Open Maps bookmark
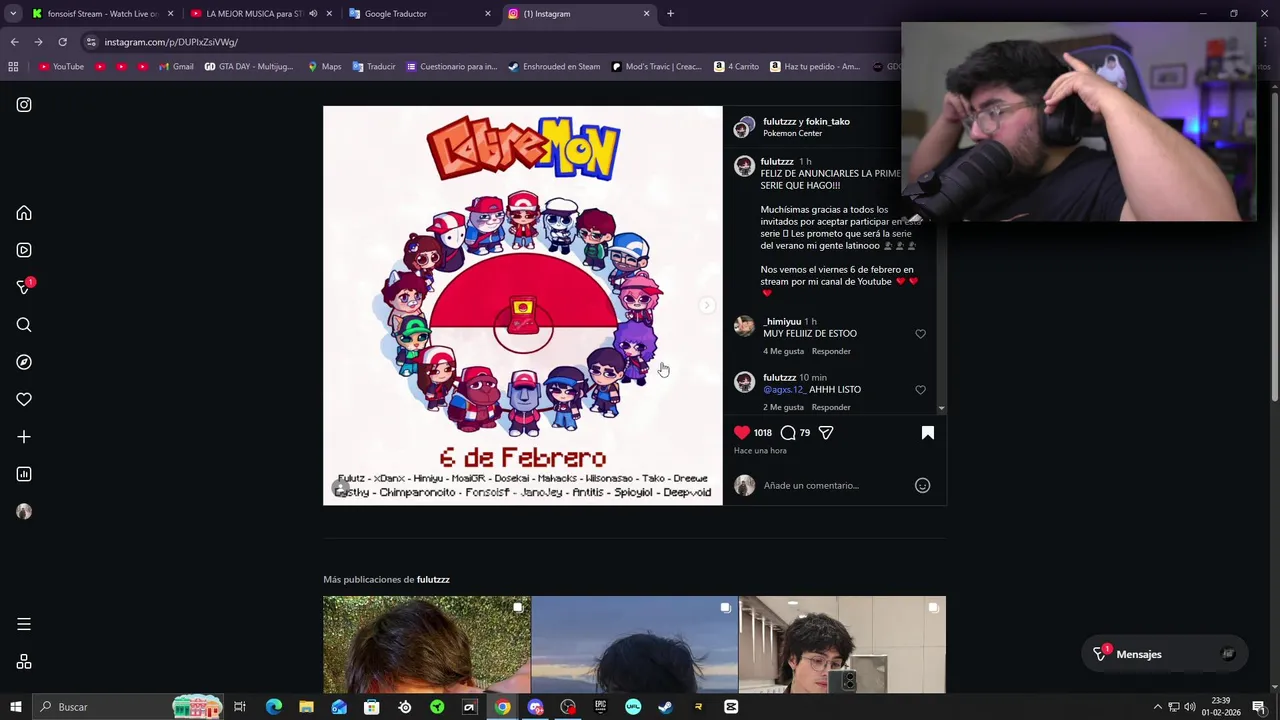Screen dimensions: 1280x720 point(324,67)
